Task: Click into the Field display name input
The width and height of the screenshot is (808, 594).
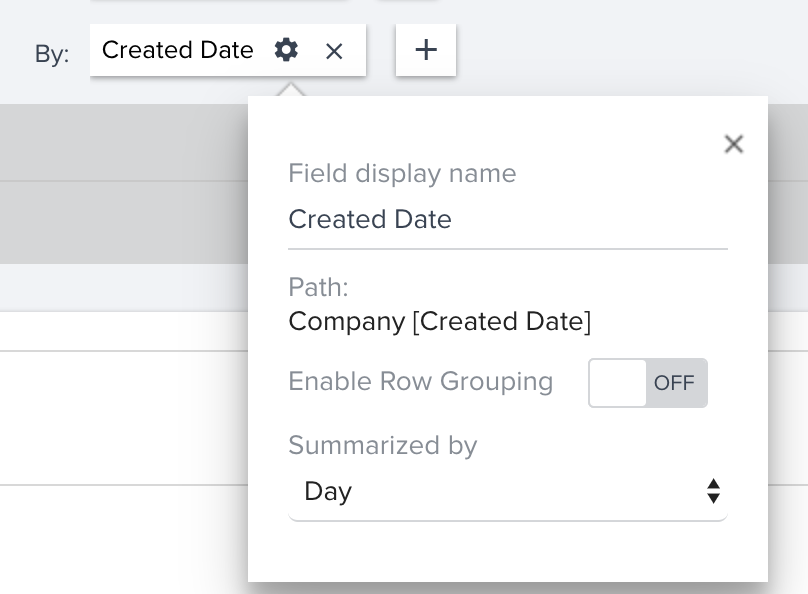Action: point(508,220)
